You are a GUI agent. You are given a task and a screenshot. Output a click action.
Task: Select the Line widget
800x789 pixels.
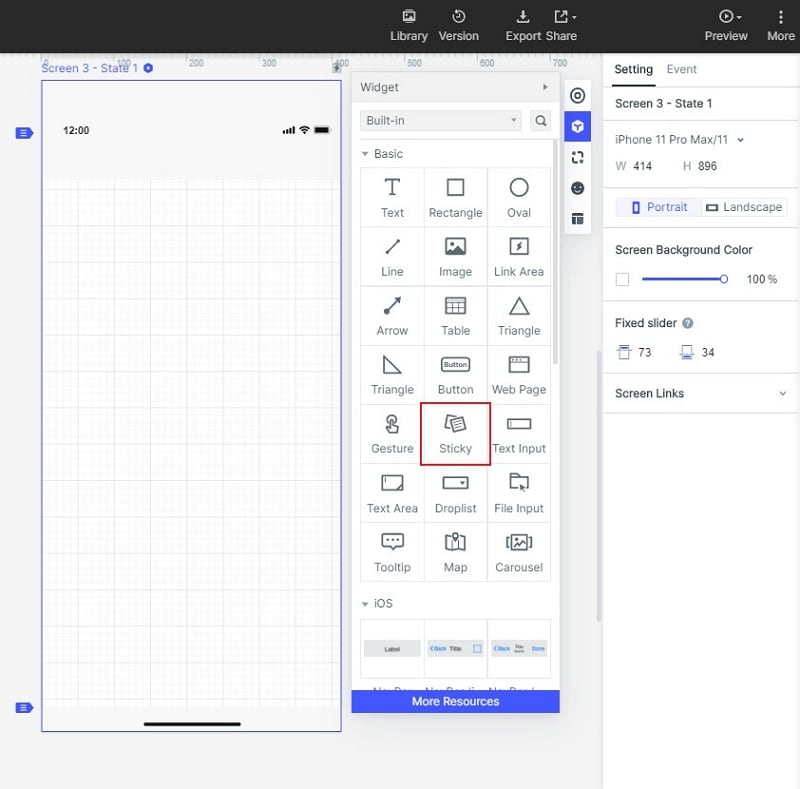coord(392,257)
